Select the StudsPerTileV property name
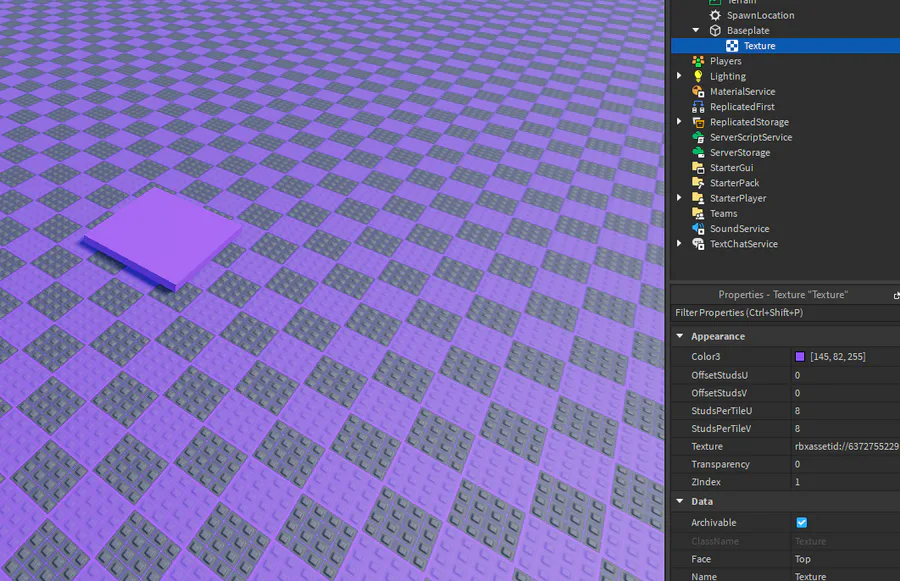 click(721, 428)
